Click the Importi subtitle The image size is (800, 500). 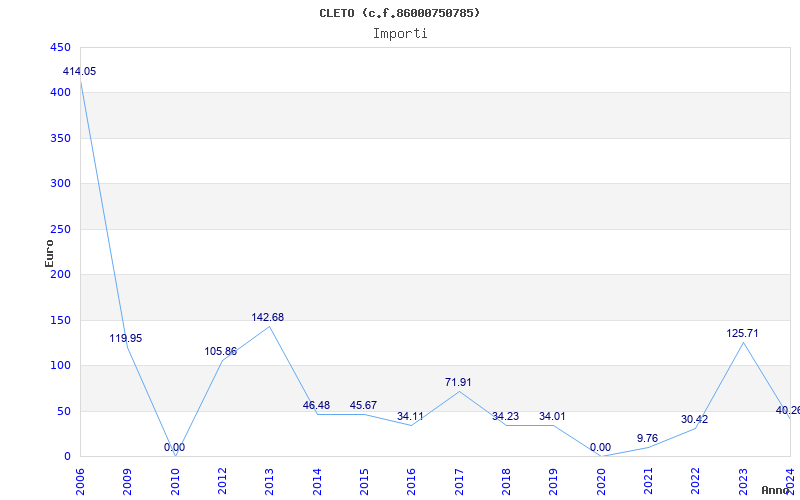click(x=400, y=34)
